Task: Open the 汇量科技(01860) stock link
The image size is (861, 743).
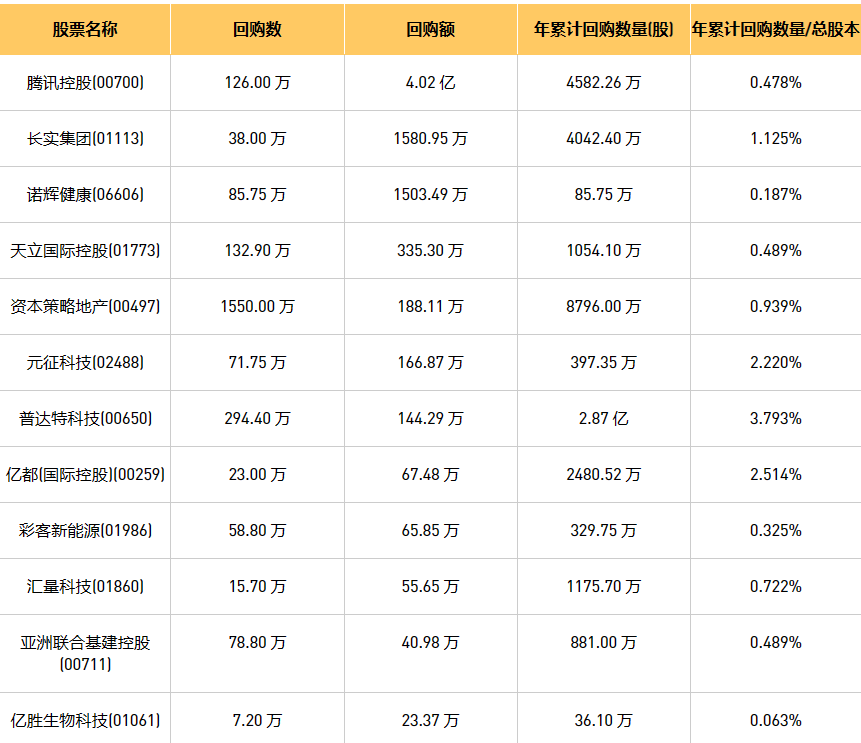Action: click(x=85, y=587)
